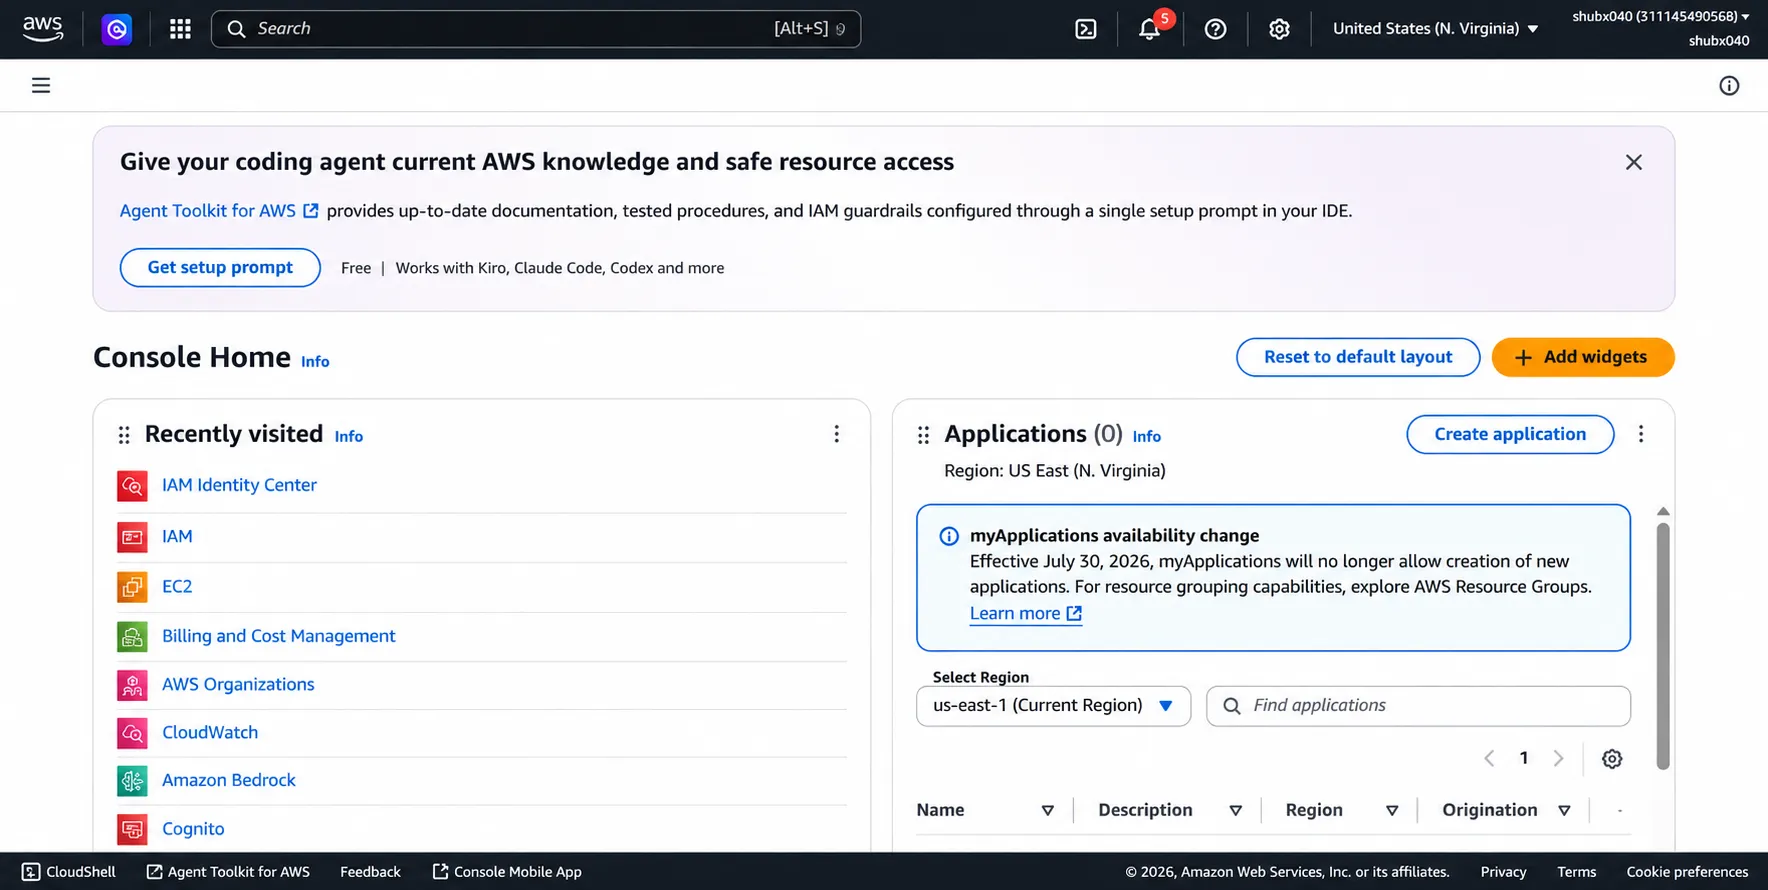This screenshot has width=1768, height=890.
Task: Click the Applications widget vertical scrollbar
Action: (x=1663, y=646)
